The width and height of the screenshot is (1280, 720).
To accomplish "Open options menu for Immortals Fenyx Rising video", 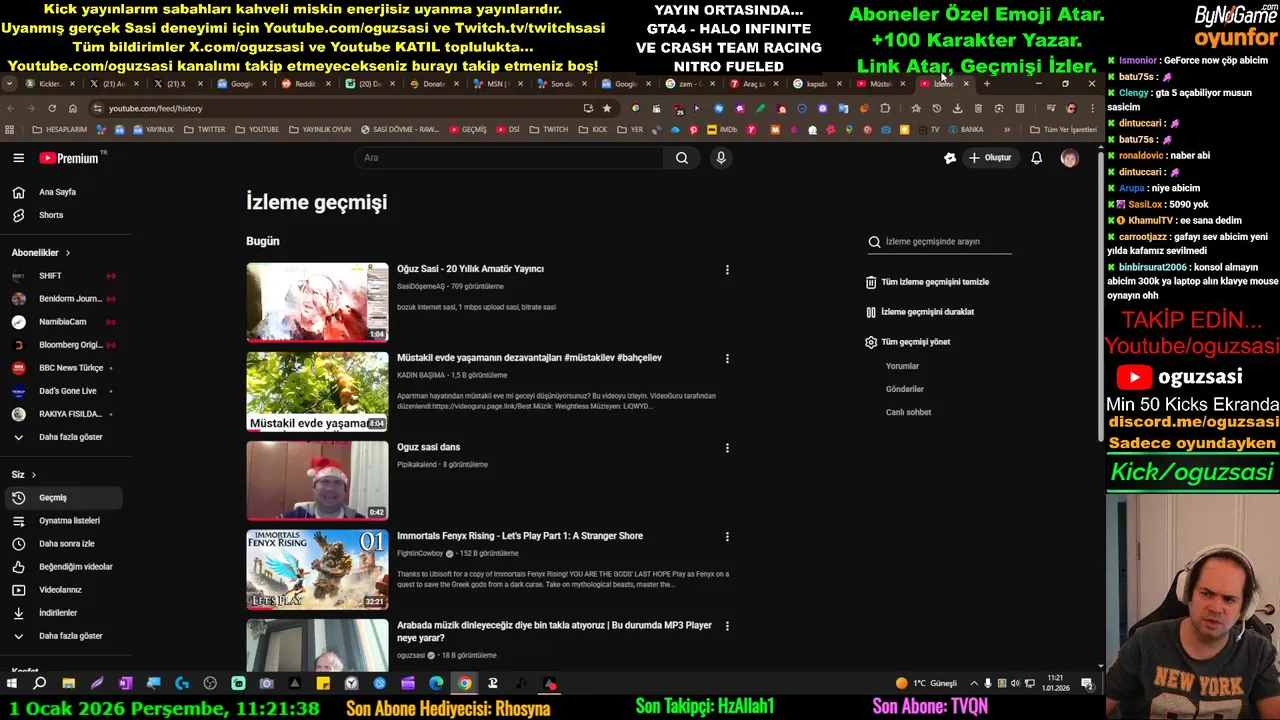I will pos(727,537).
